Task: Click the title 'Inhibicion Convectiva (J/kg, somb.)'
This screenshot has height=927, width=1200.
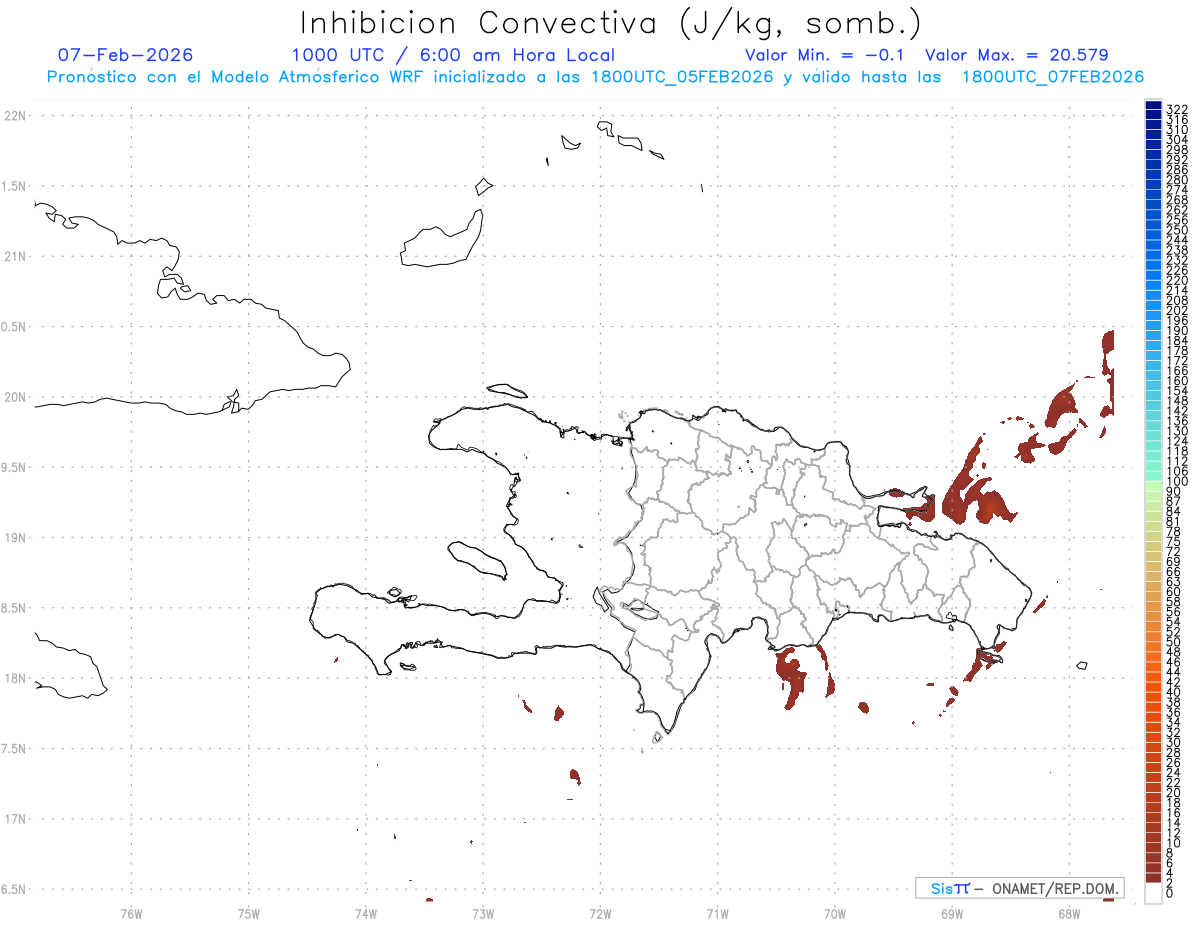Action: click(611, 24)
